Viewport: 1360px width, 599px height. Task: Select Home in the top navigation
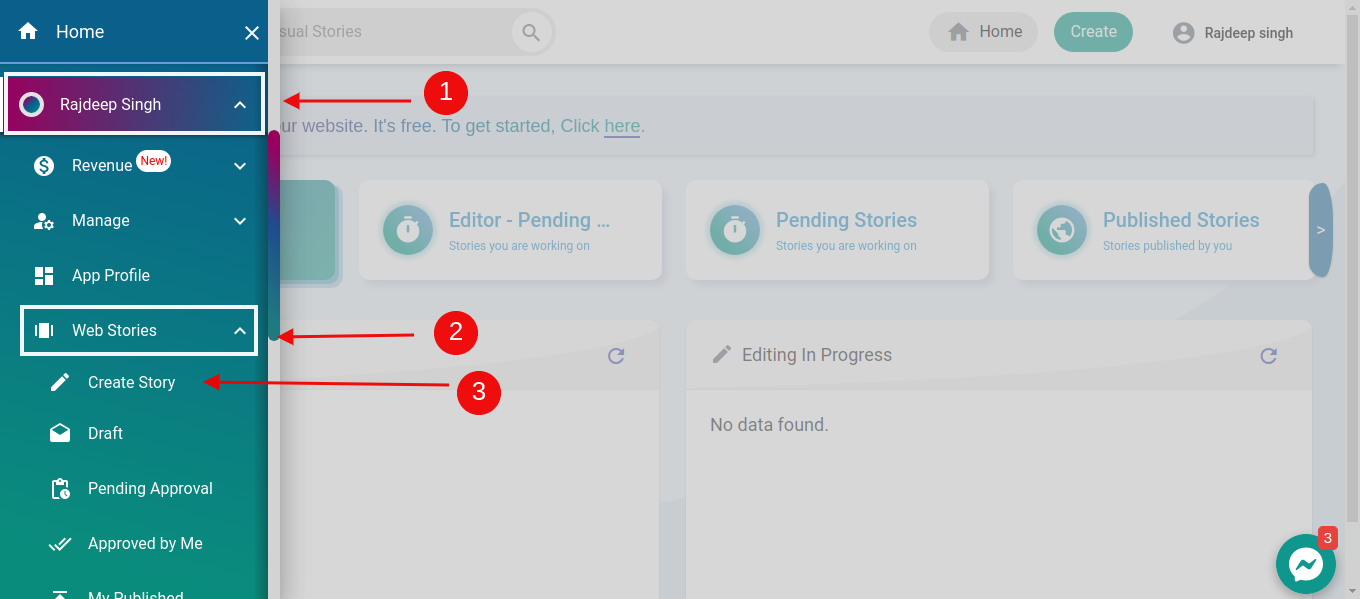point(983,31)
